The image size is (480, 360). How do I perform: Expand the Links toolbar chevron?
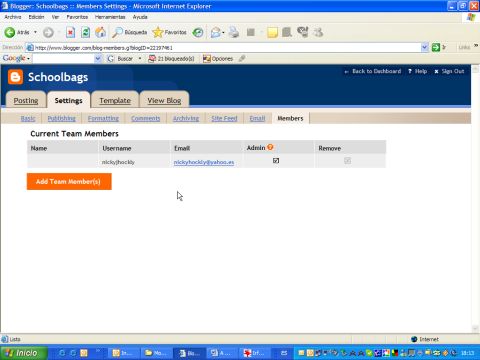click(476, 46)
